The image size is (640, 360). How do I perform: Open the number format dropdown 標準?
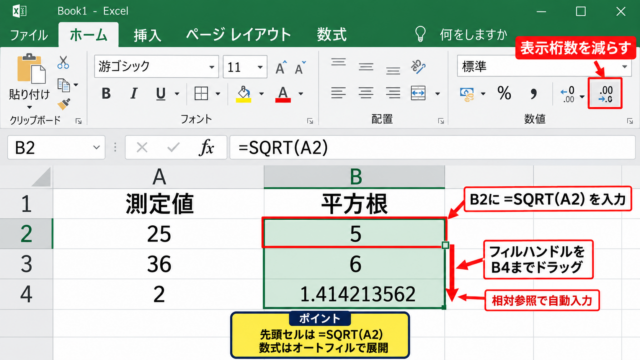click(624, 67)
